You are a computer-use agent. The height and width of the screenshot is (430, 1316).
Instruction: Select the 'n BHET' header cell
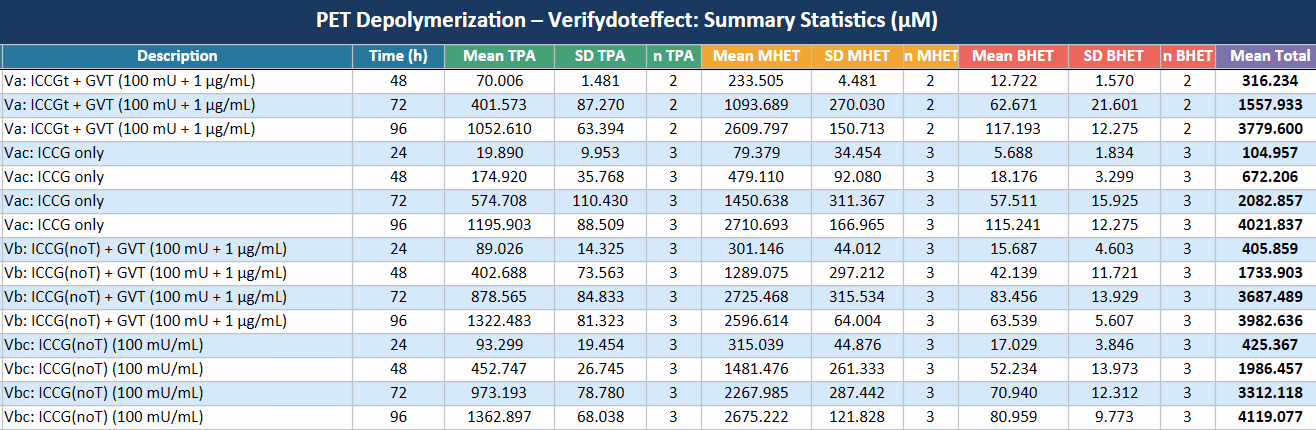pos(1188,56)
